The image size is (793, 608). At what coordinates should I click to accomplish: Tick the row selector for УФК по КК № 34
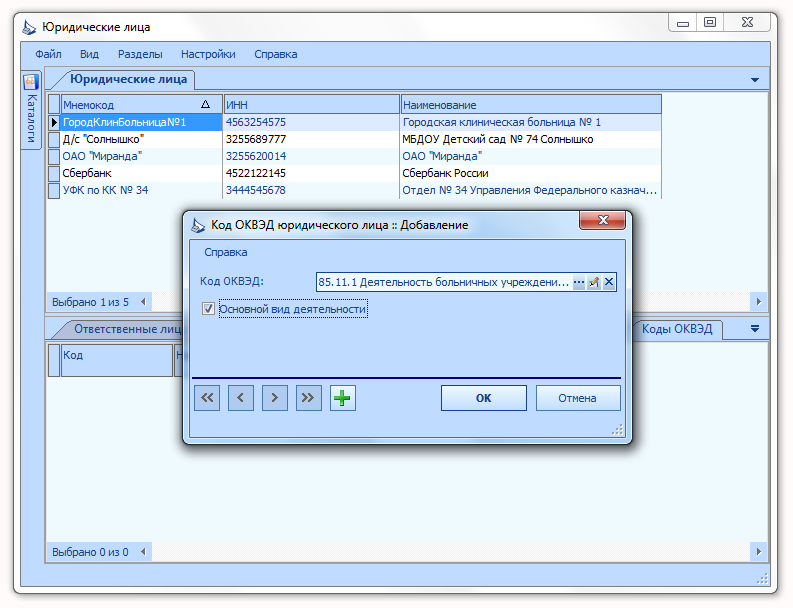click(54, 191)
